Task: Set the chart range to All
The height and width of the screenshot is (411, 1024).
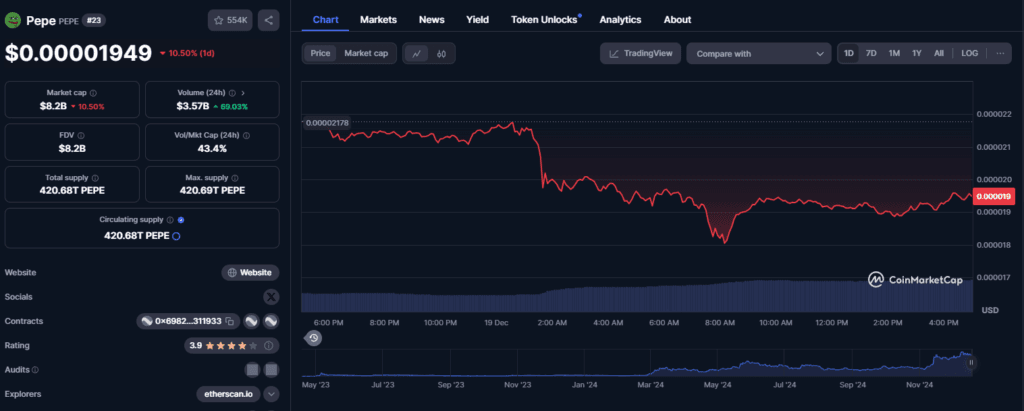Action: (938, 54)
